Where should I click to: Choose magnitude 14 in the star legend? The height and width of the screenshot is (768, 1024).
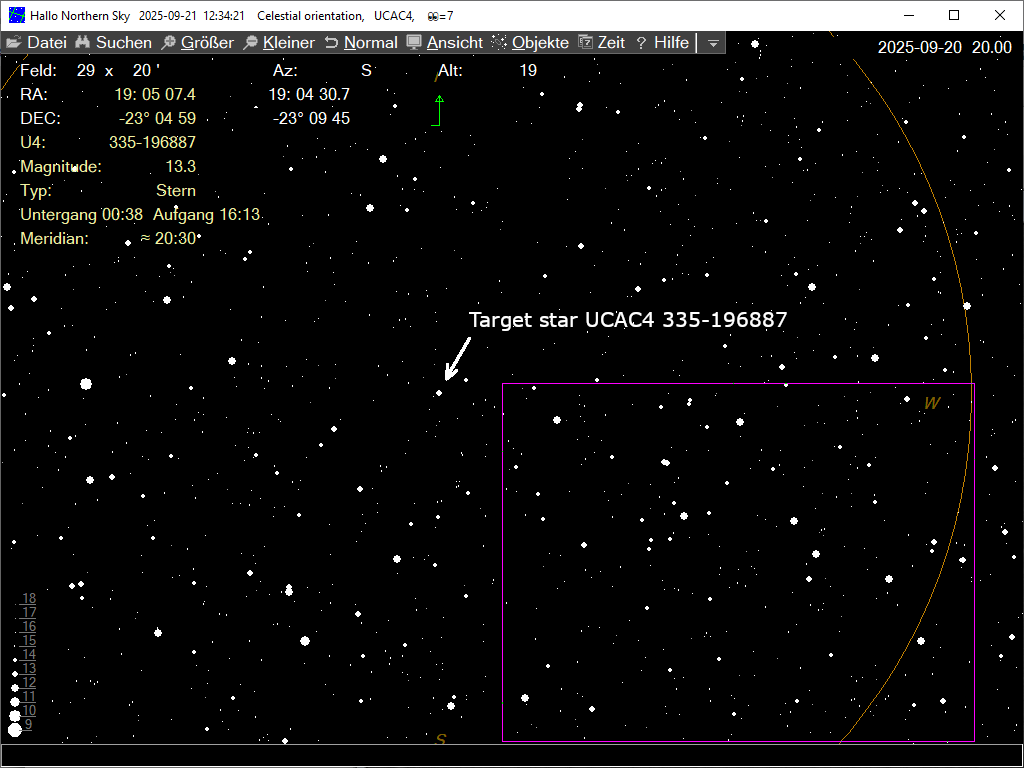tap(29, 655)
